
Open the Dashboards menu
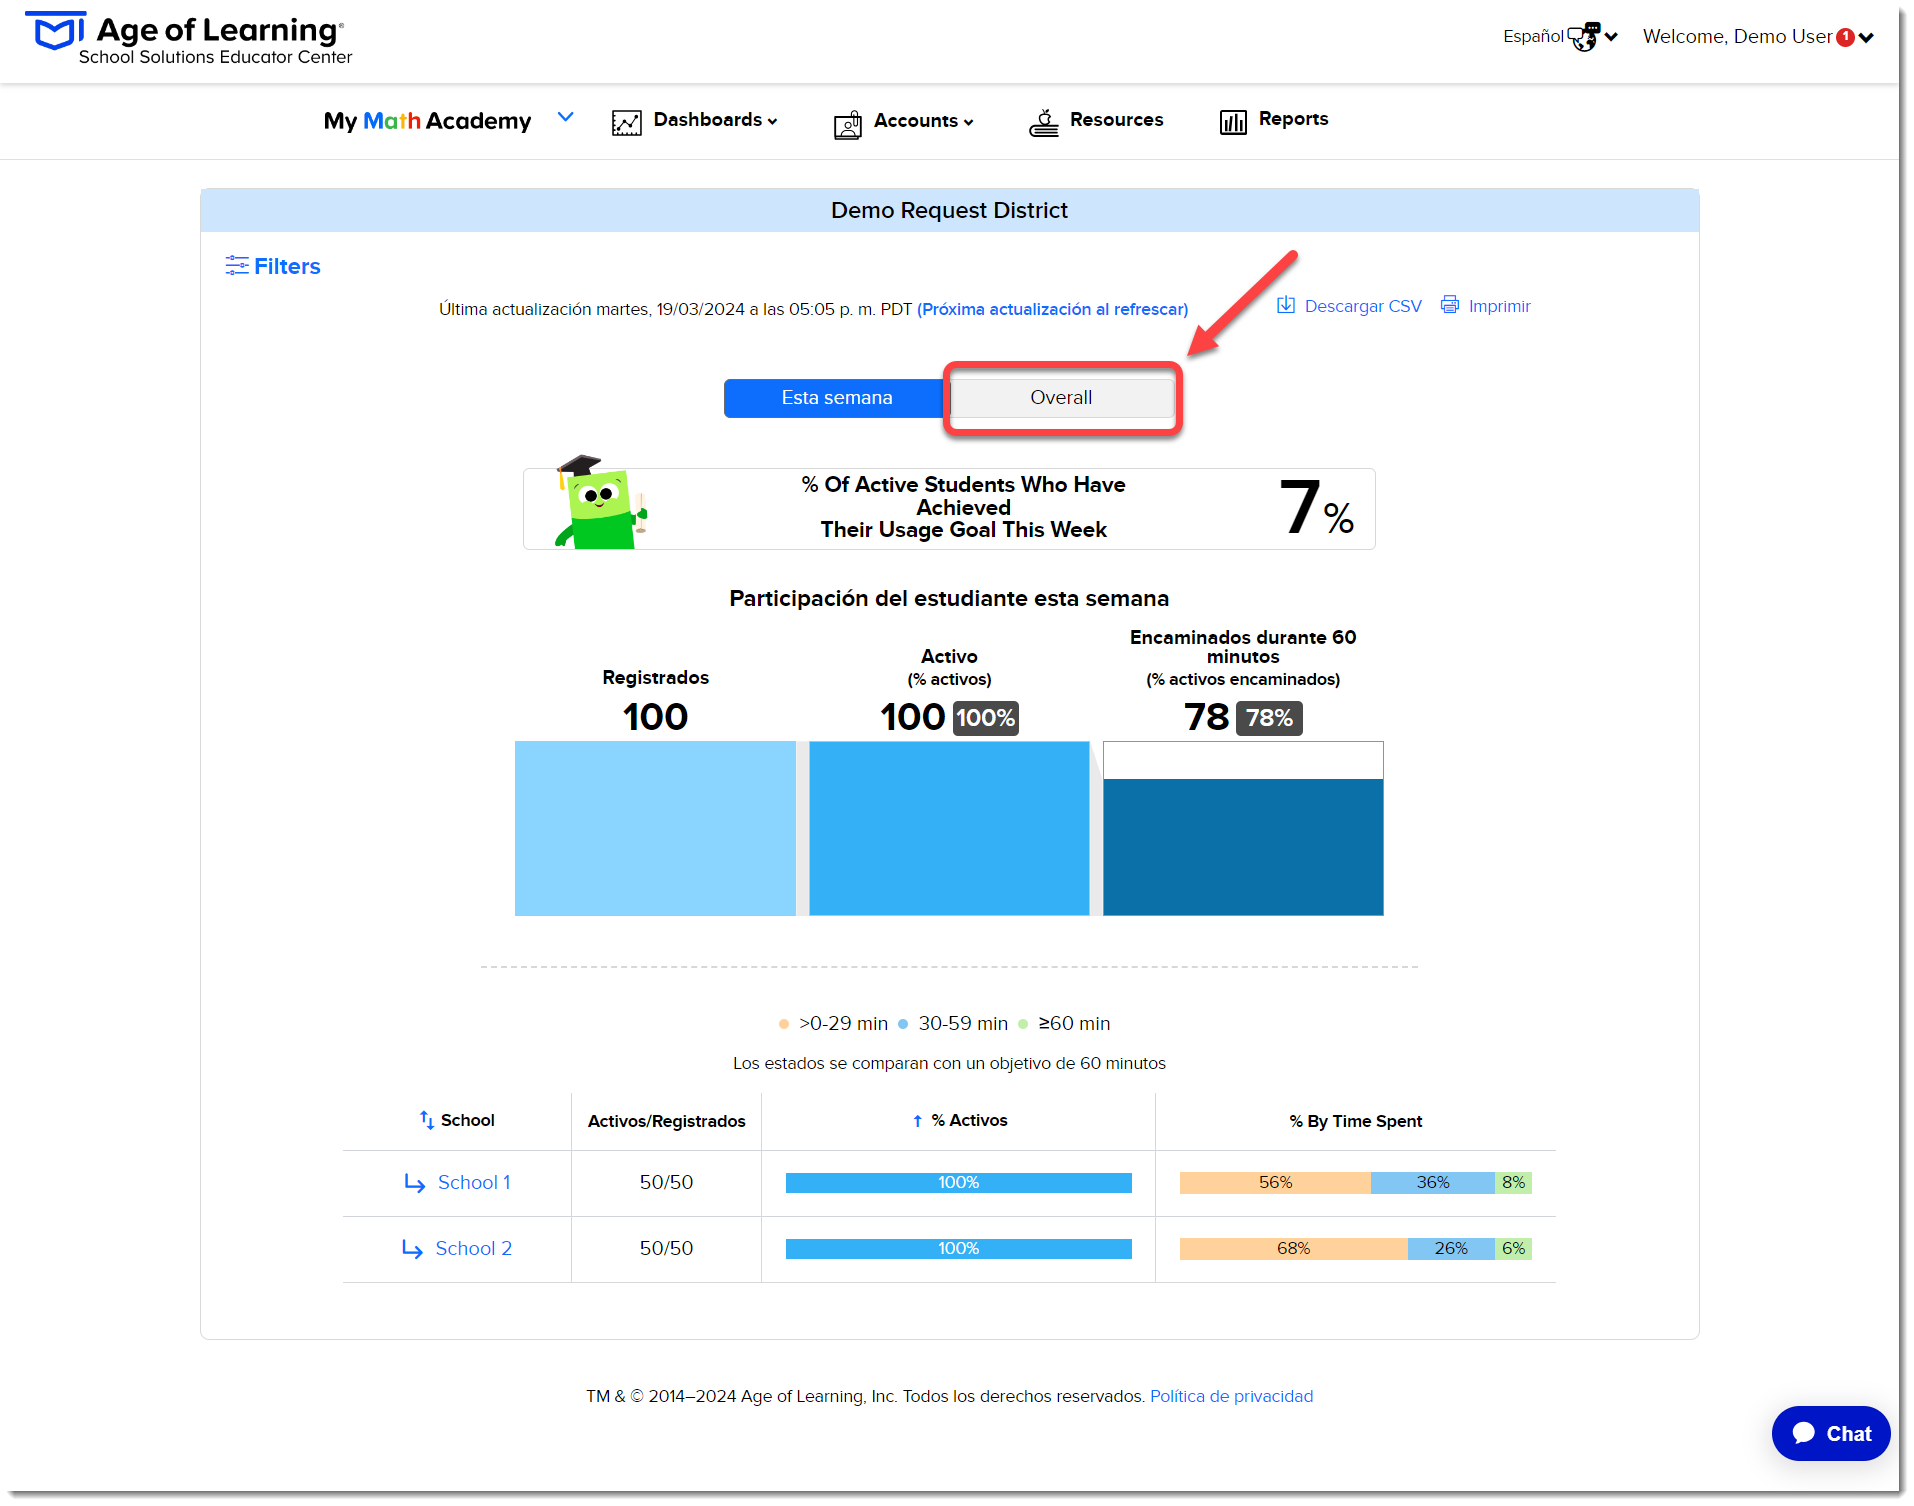tap(715, 120)
